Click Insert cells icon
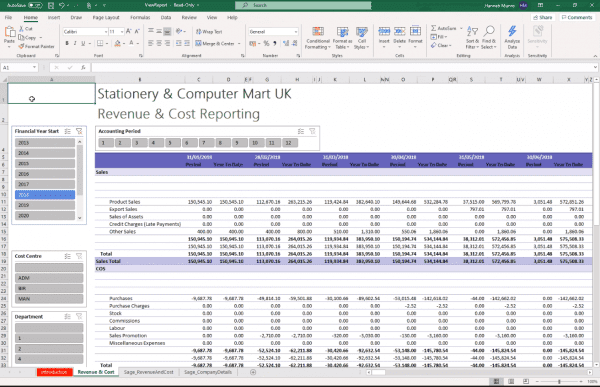Image resolution: width=600 pixels, height=387 pixels. click(x=384, y=31)
